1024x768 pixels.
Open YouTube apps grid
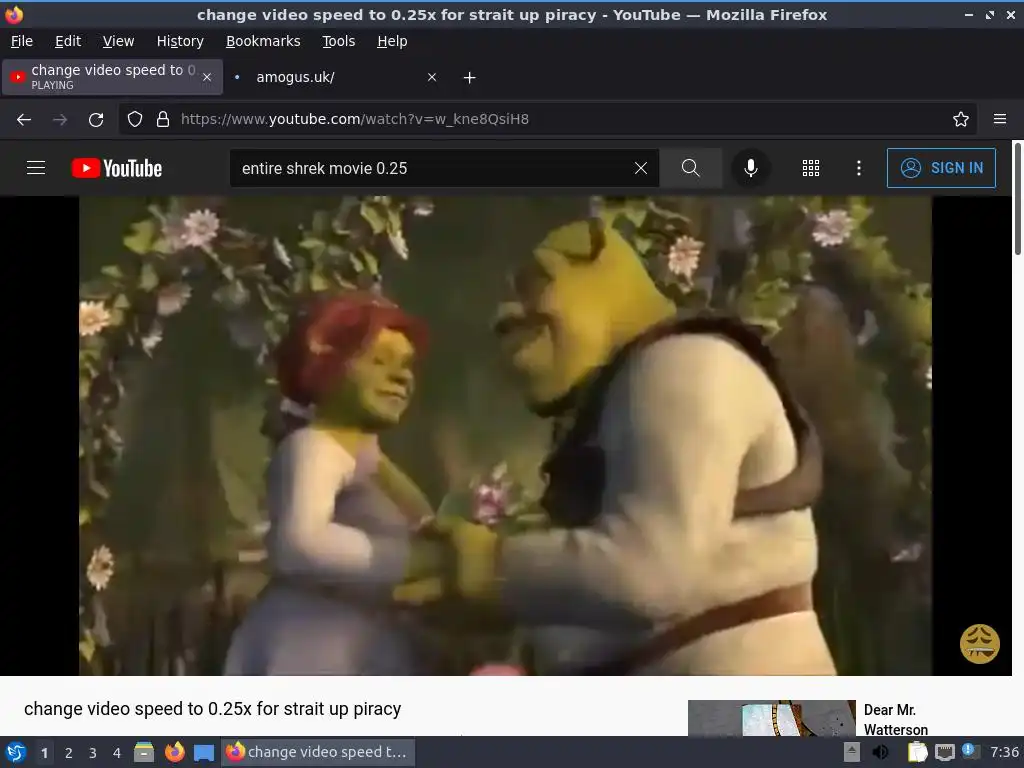[x=810, y=168]
